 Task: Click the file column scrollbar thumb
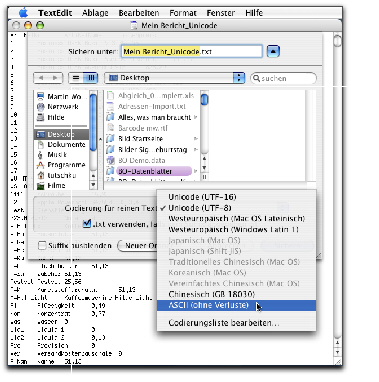point(204,99)
